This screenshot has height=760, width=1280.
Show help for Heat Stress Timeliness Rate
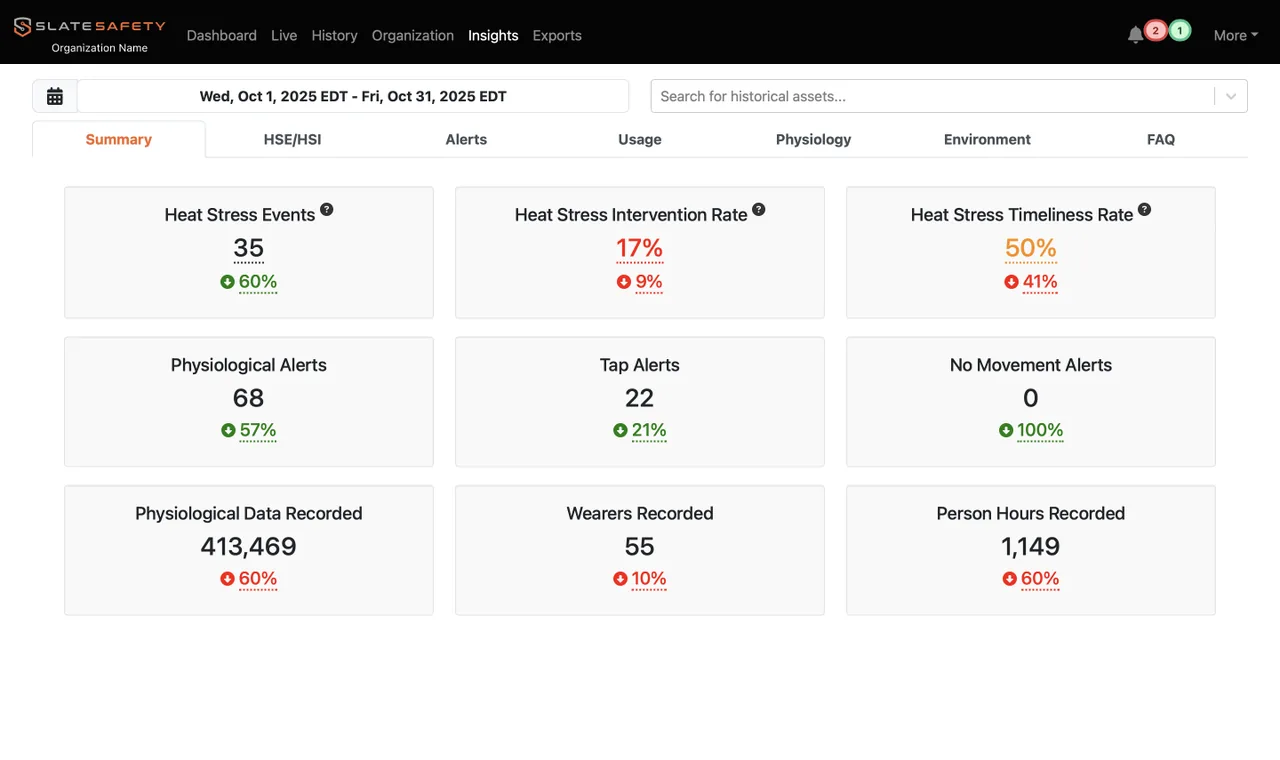click(x=1144, y=210)
